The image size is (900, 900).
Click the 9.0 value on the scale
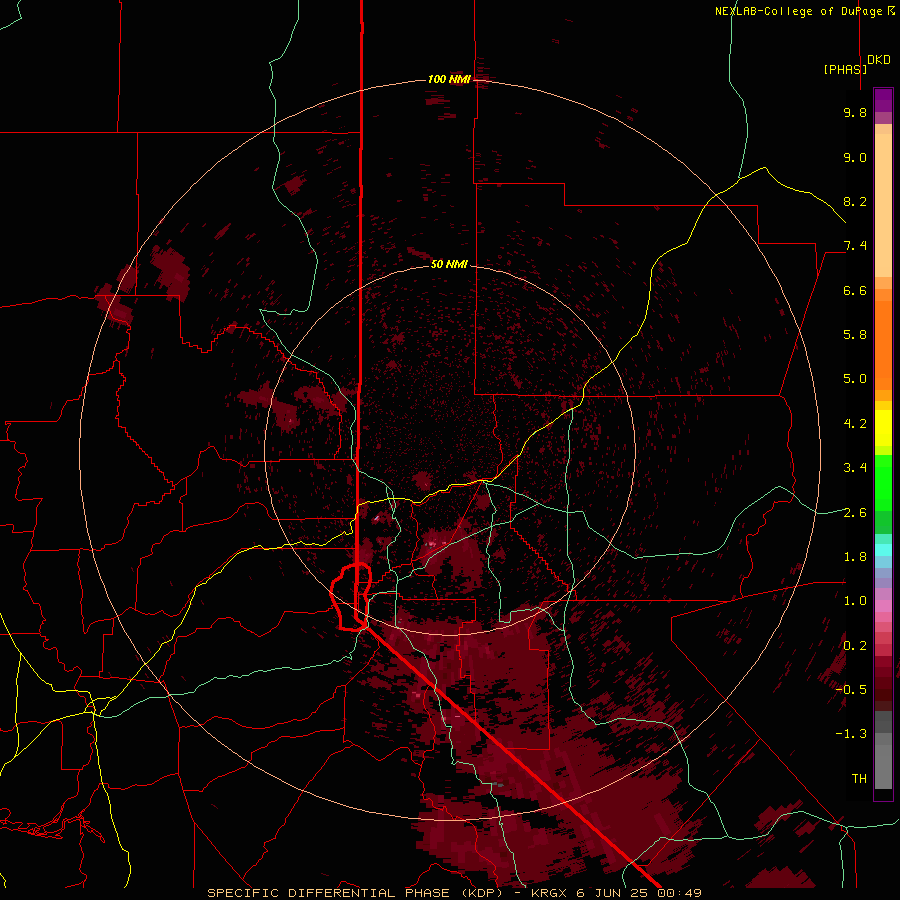(x=855, y=157)
